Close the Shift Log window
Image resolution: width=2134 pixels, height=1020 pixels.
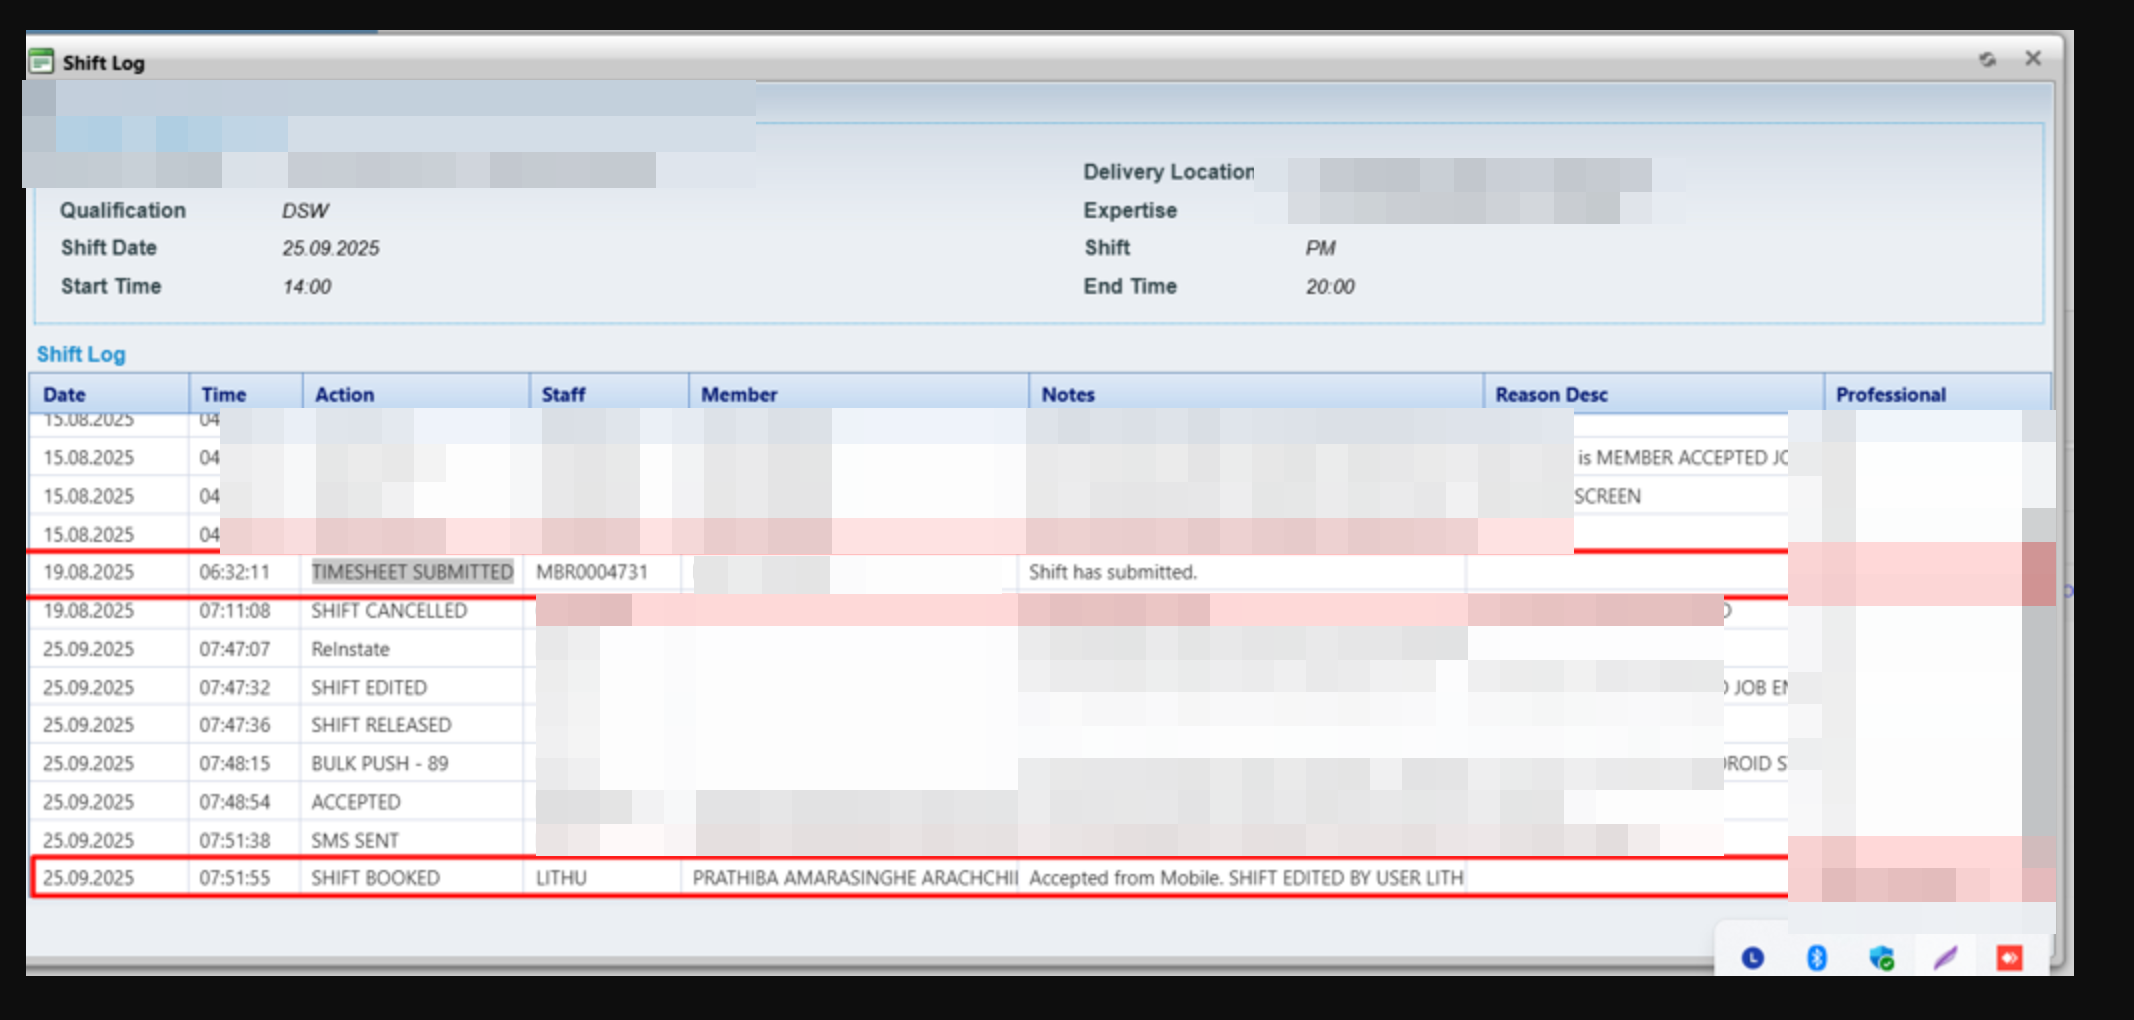2033,58
